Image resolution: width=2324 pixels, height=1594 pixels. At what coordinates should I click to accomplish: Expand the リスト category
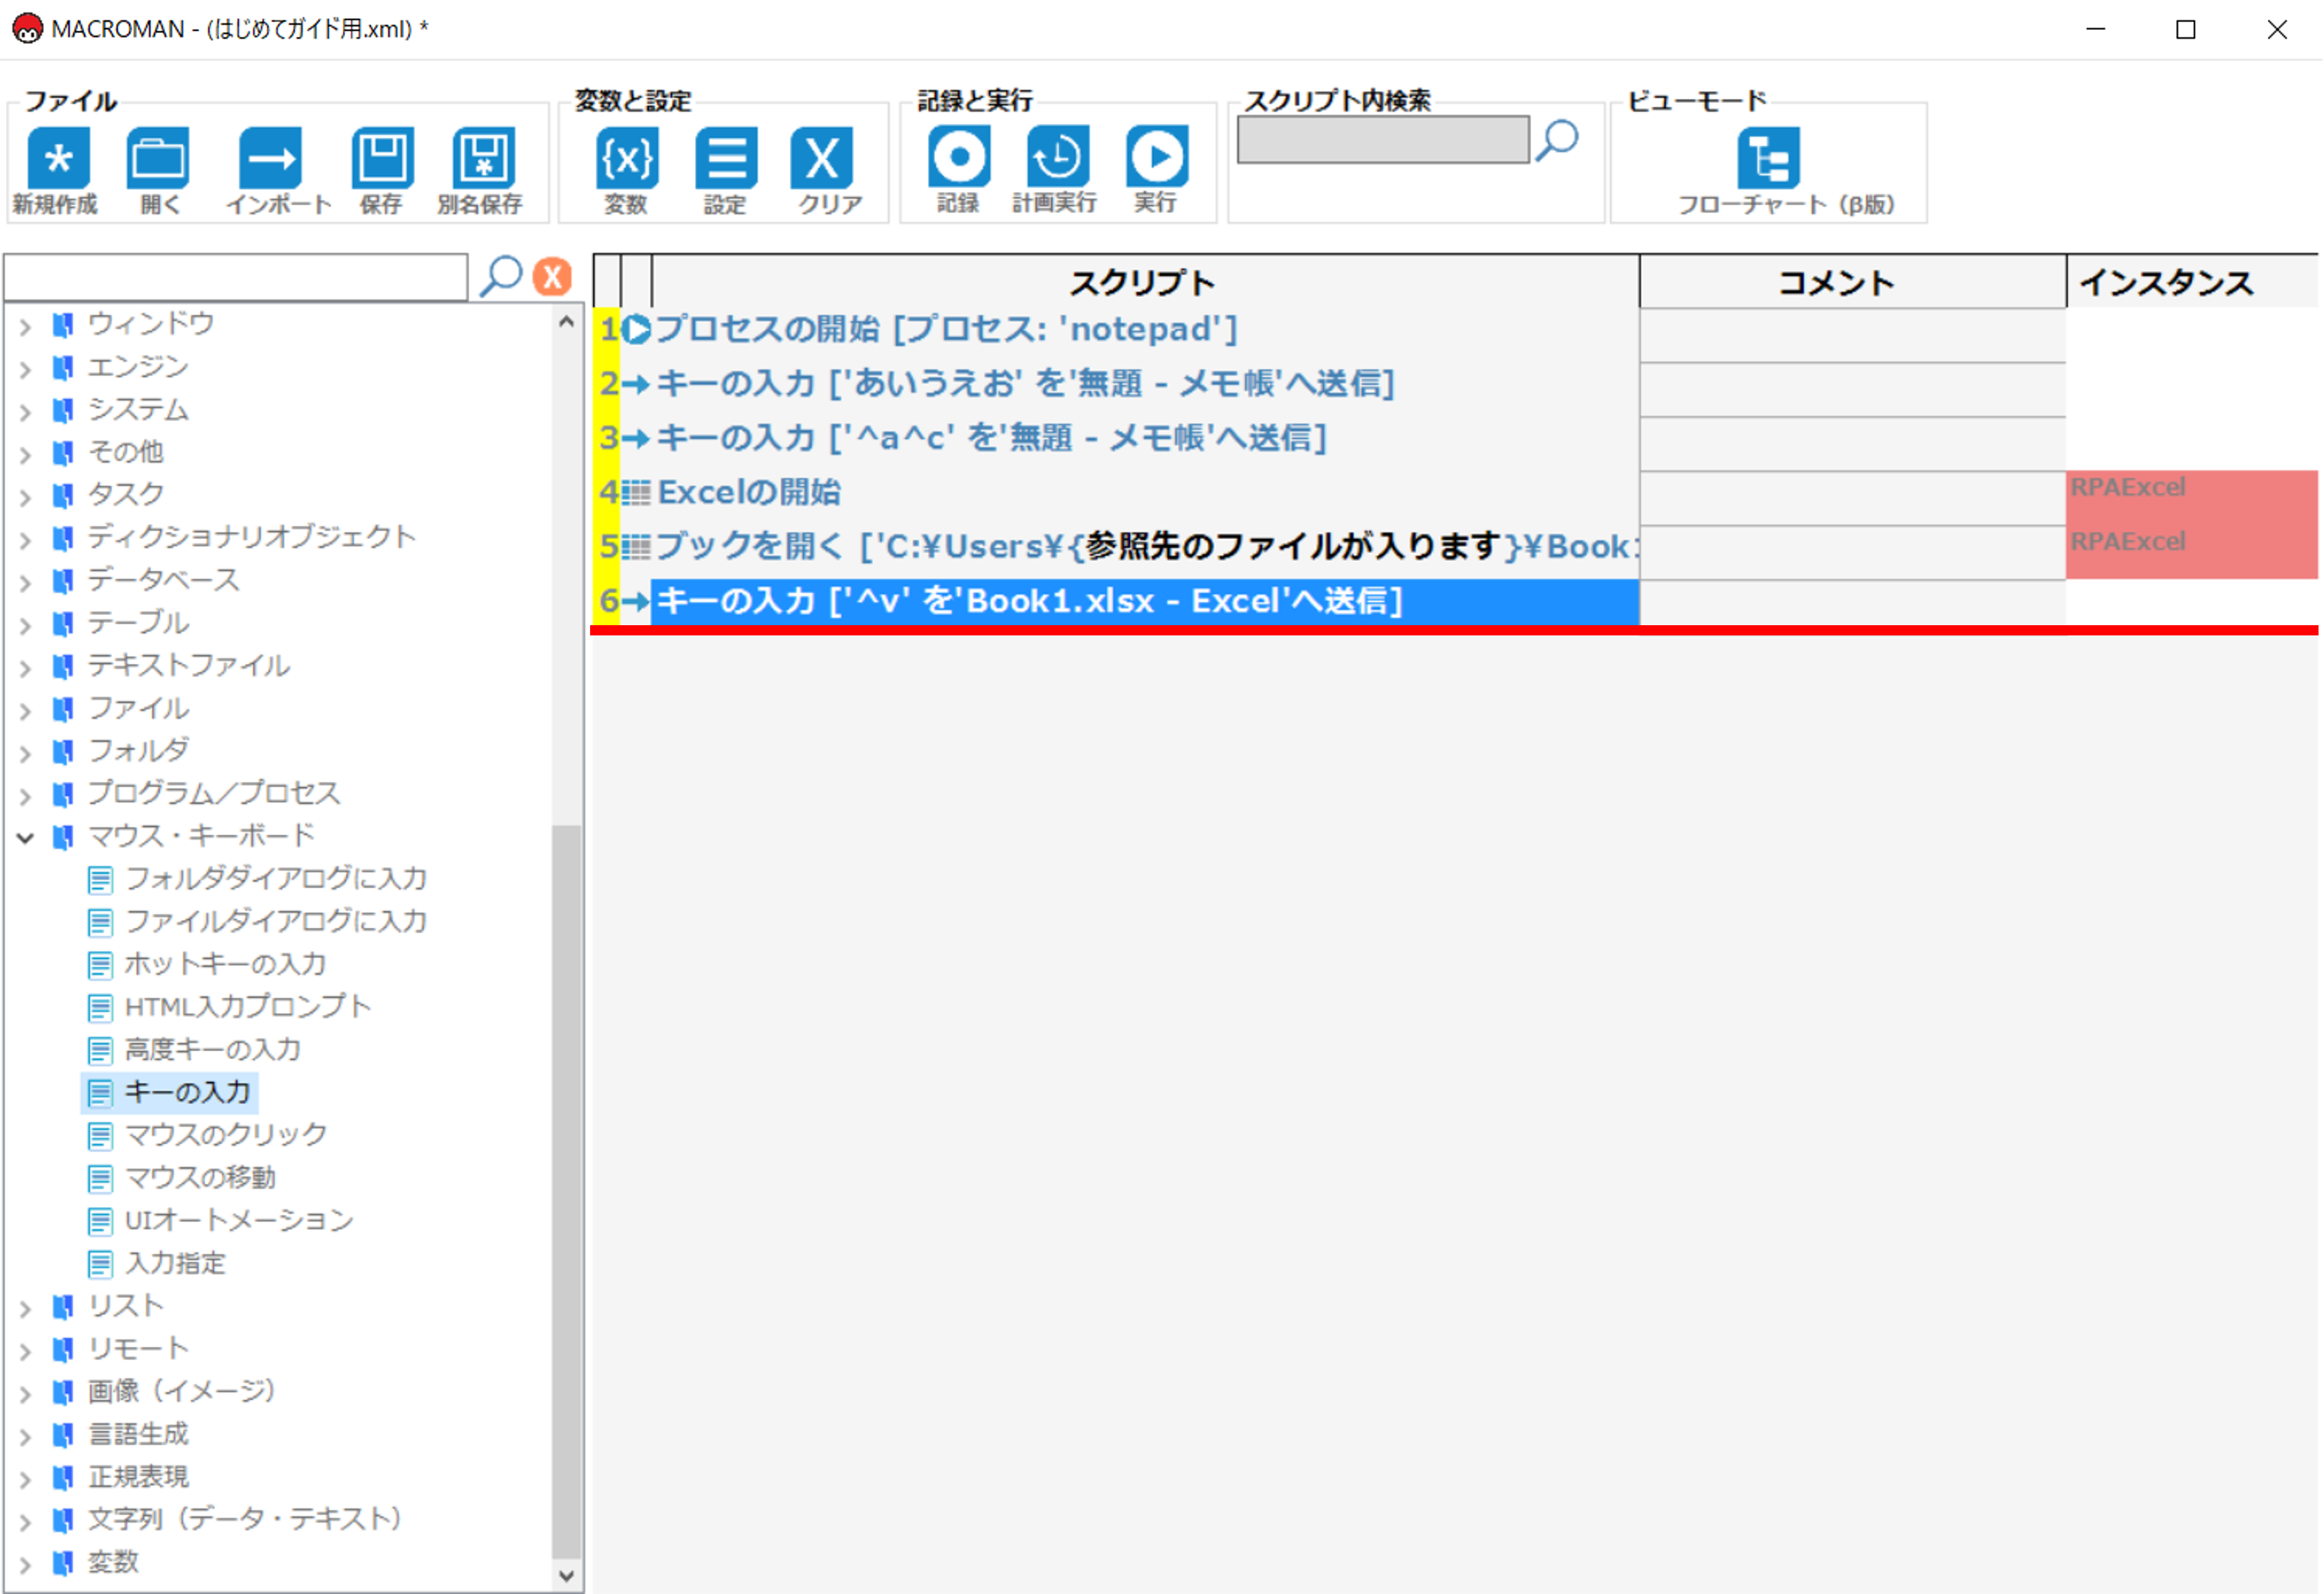click(x=25, y=1308)
